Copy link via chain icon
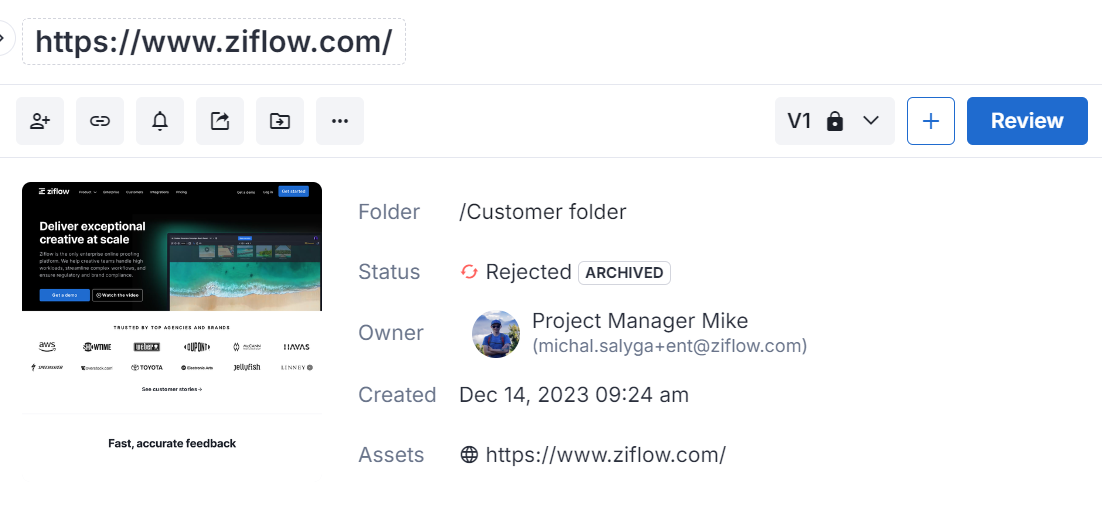1102x507 pixels. click(100, 121)
